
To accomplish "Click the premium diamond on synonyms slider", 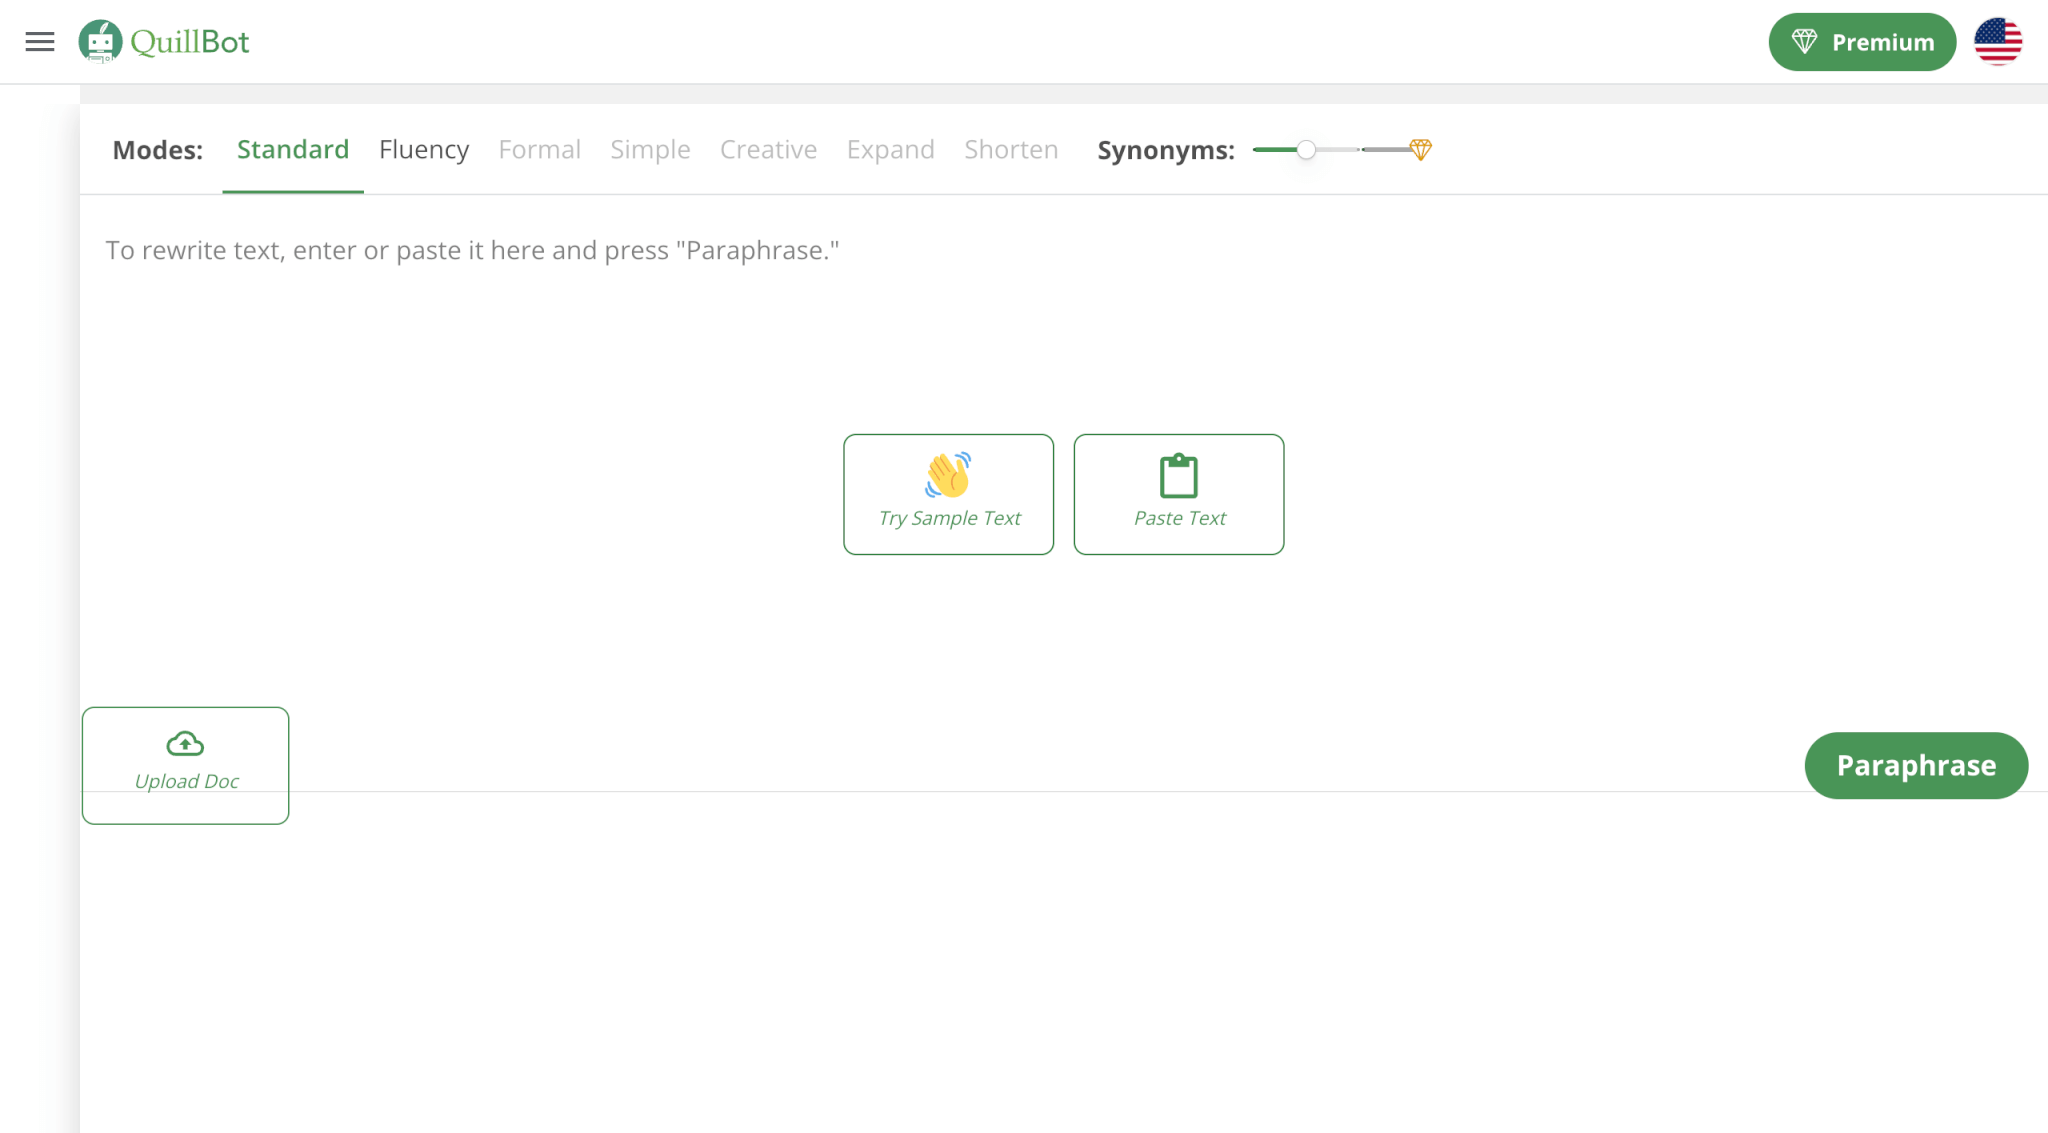I will click(x=1420, y=150).
